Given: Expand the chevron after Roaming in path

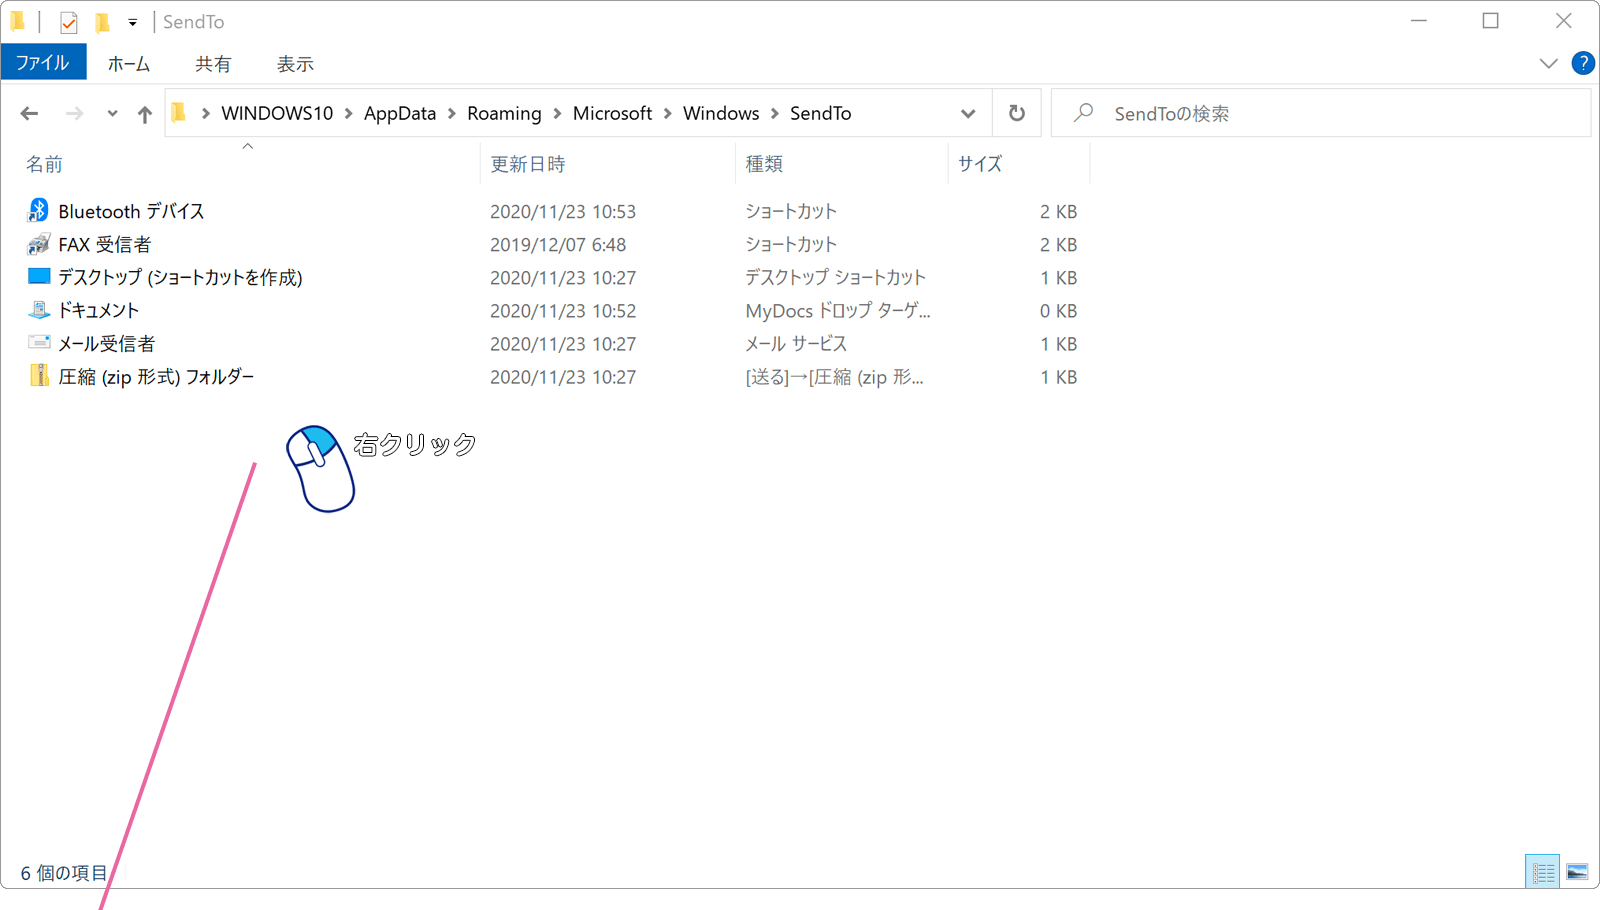Looking at the screenshot, I should 557,114.
